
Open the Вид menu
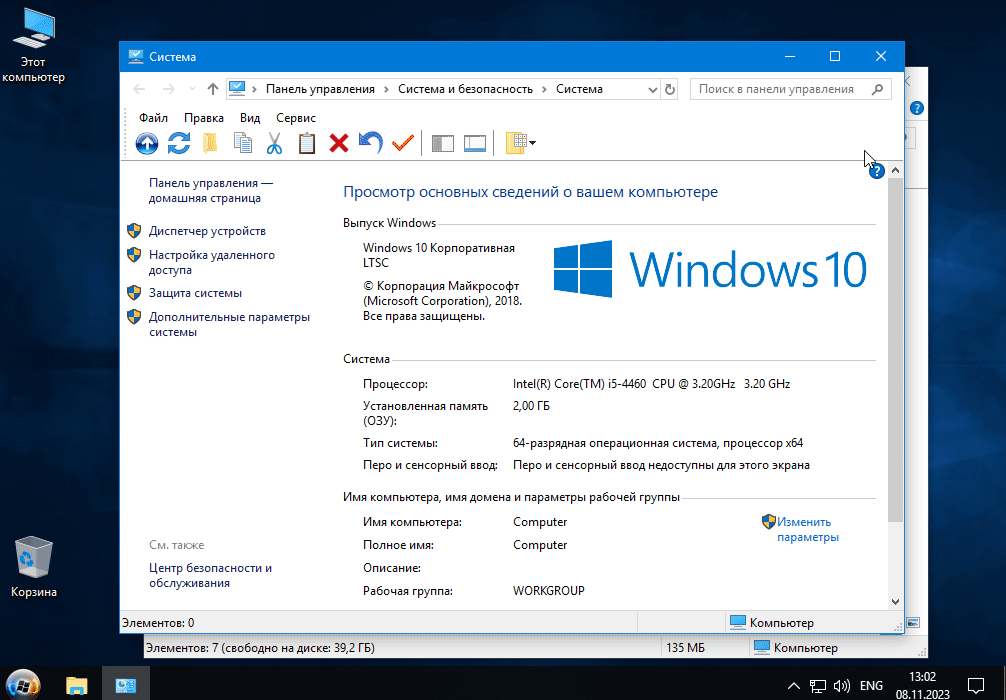(x=250, y=118)
